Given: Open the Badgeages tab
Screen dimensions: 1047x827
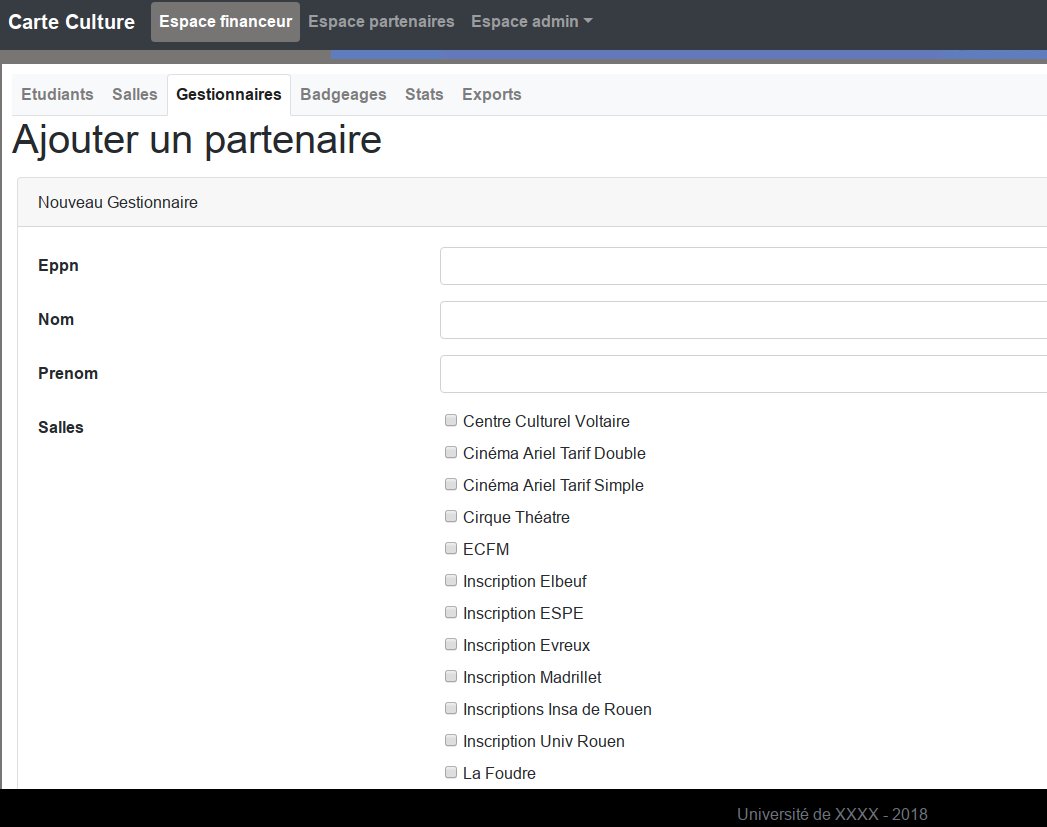Looking at the screenshot, I should pos(343,95).
